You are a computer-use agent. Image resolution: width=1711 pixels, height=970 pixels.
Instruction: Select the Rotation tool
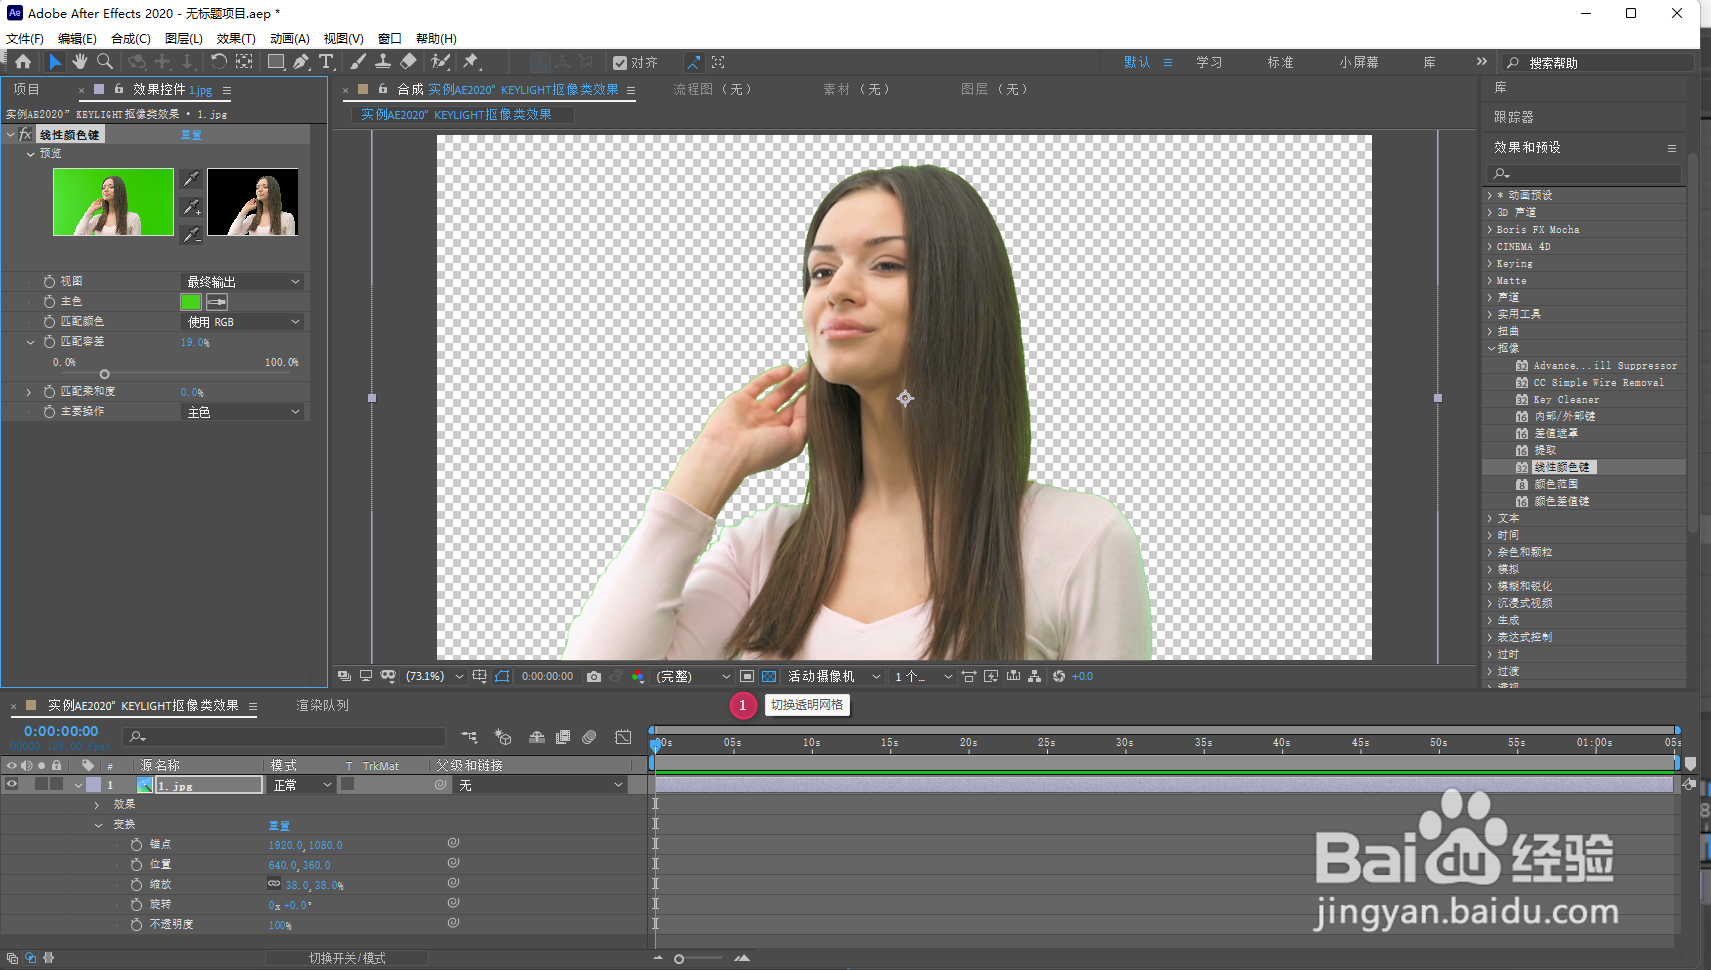(x=218, y=62)
